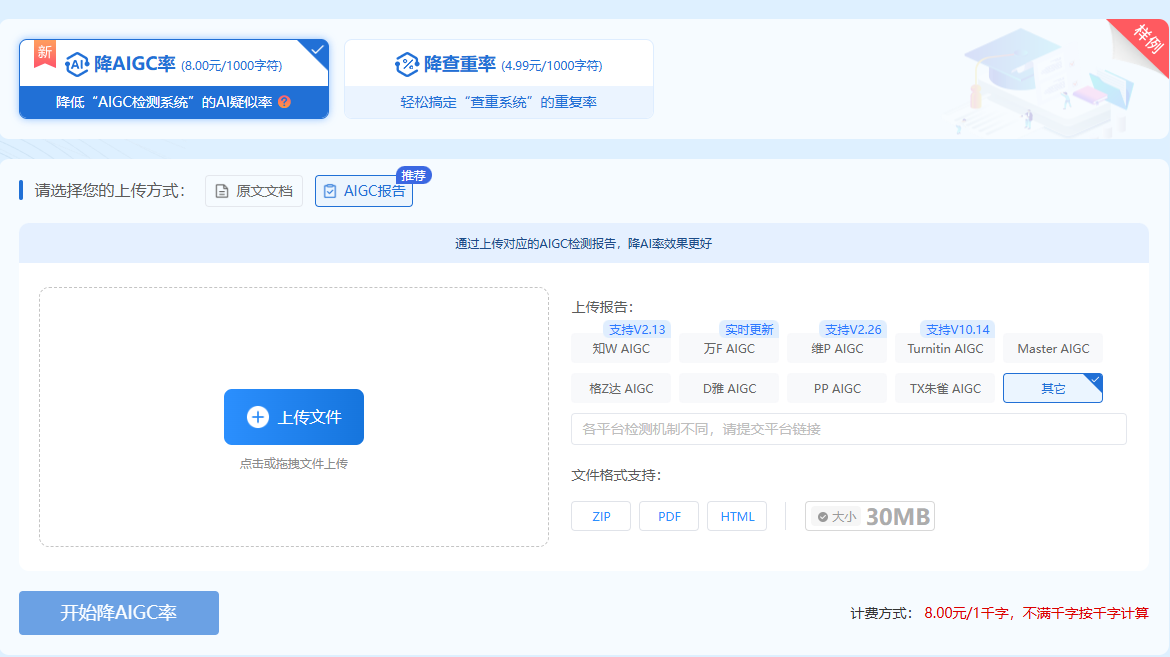Select the 维P AIGC report type
Viewport: 1170px width, 657px height.
tap(837, 349)
